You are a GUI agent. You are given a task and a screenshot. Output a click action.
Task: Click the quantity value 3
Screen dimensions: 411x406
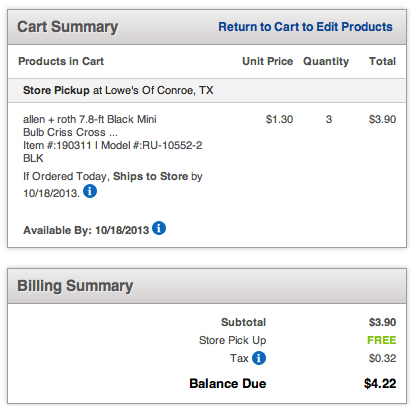pos(329,119)
